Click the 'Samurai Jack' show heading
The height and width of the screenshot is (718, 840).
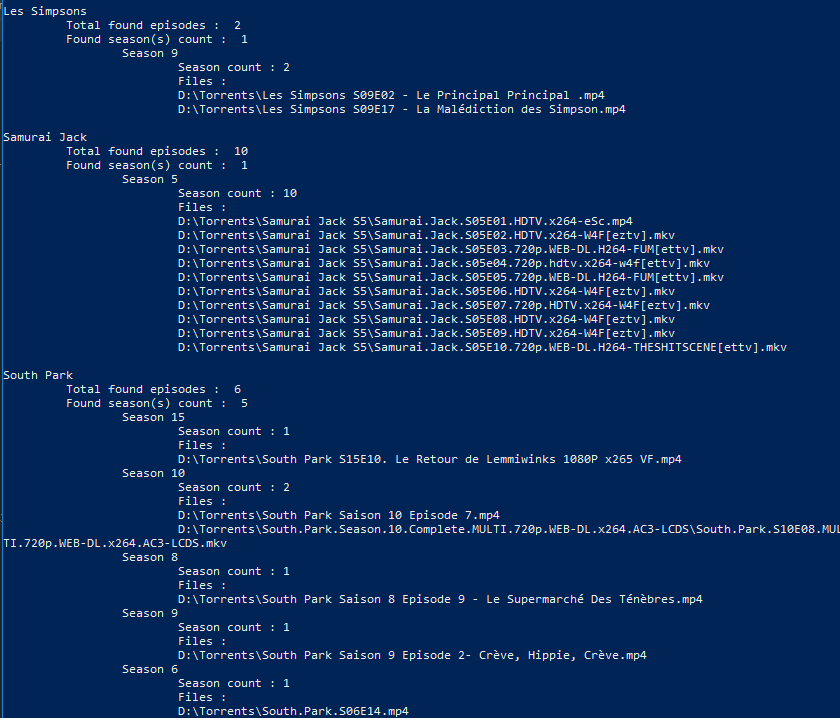(44, 137)
